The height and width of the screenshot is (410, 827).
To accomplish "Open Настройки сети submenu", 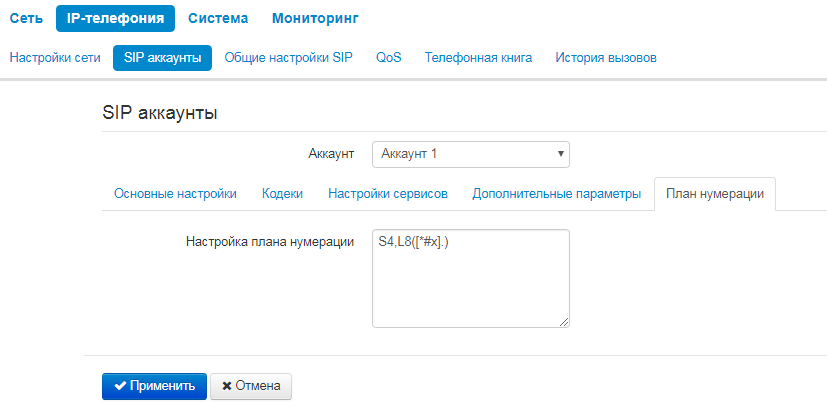I will pos(55,58).
